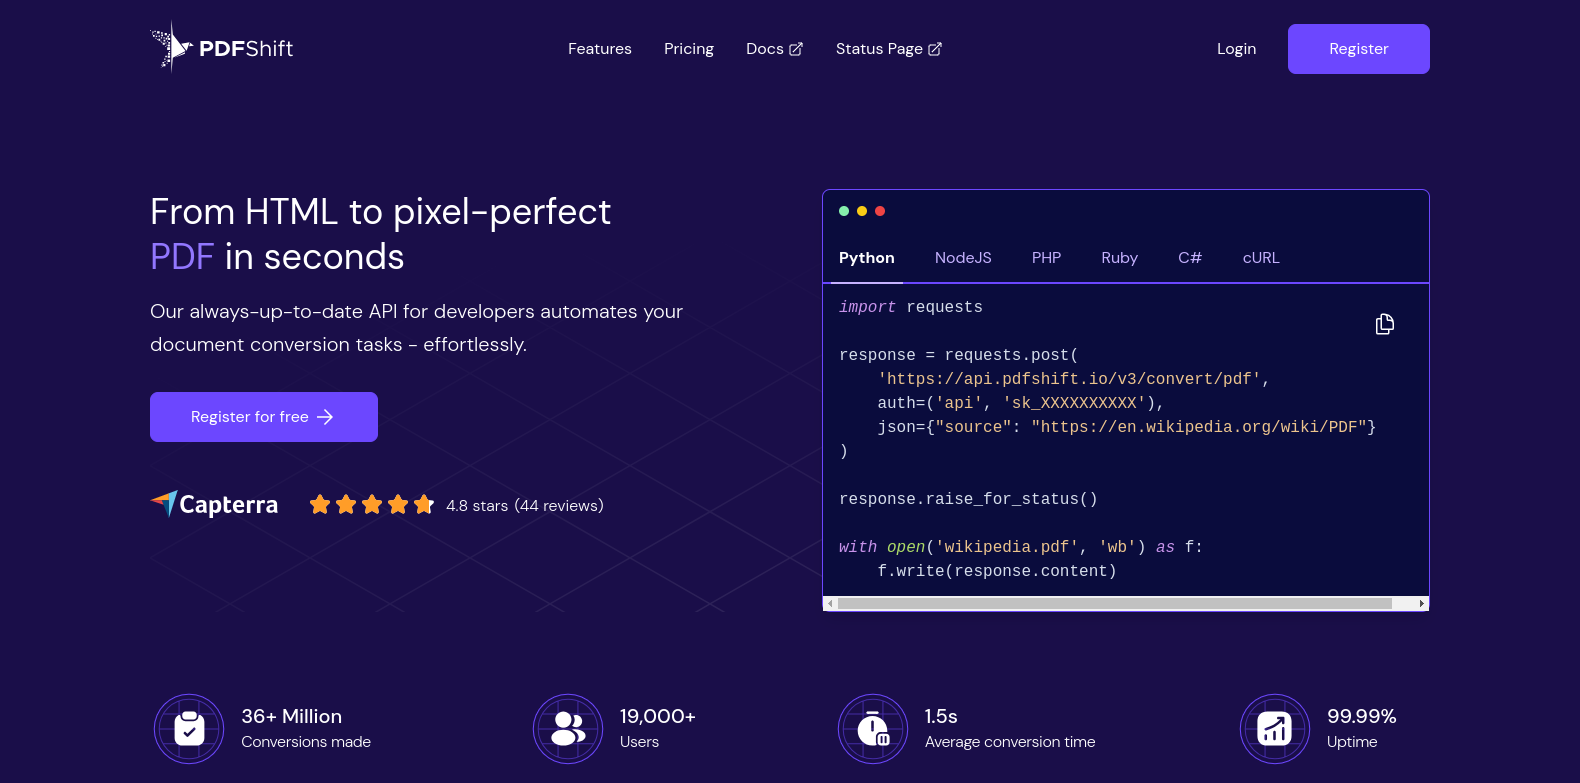Click the PDFShift bird logo
This screenshot has height=783, width=1580.
tap(171, 47)
